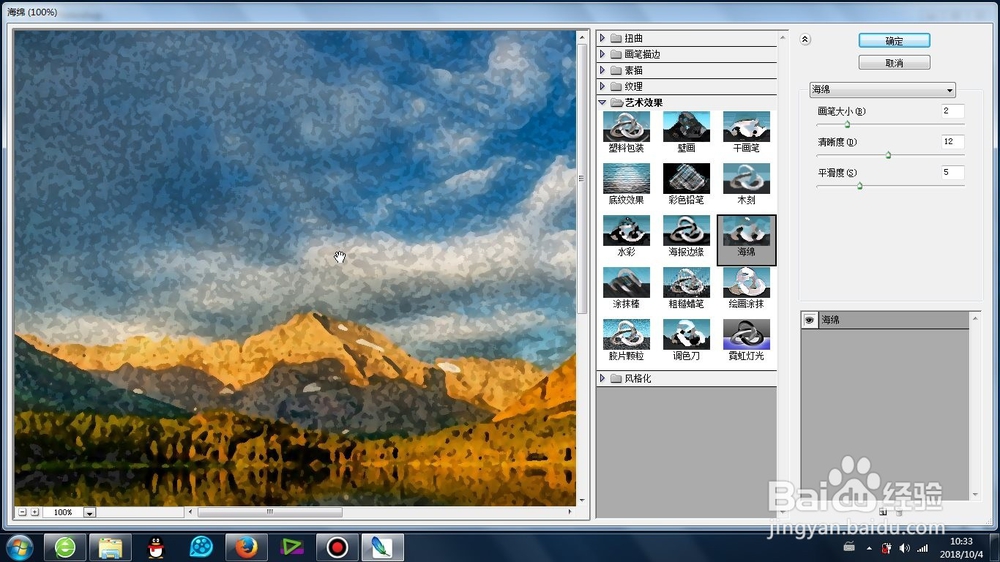Click the preview vertical scrollbar down arrow
The height and width of the screenshot is (562, 1000).
(x=582, y=501)
